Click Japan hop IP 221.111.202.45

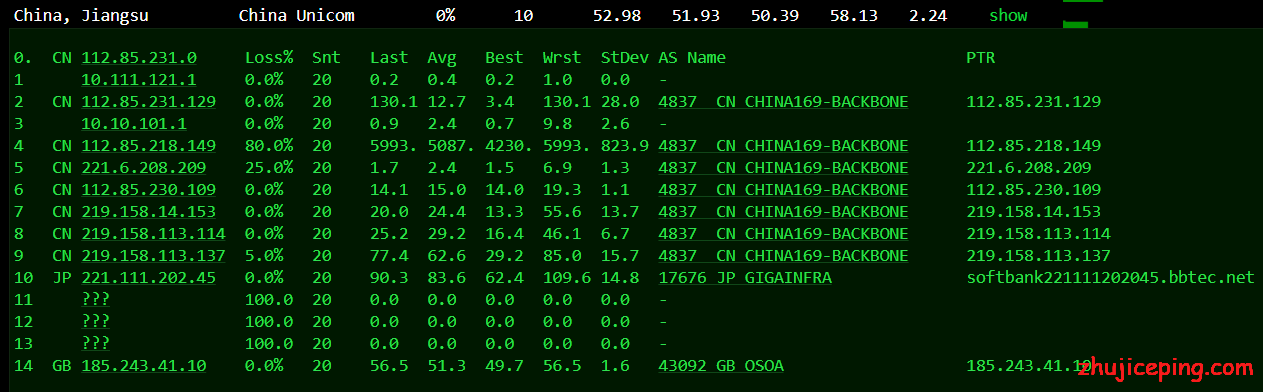[x=149, y=278]
